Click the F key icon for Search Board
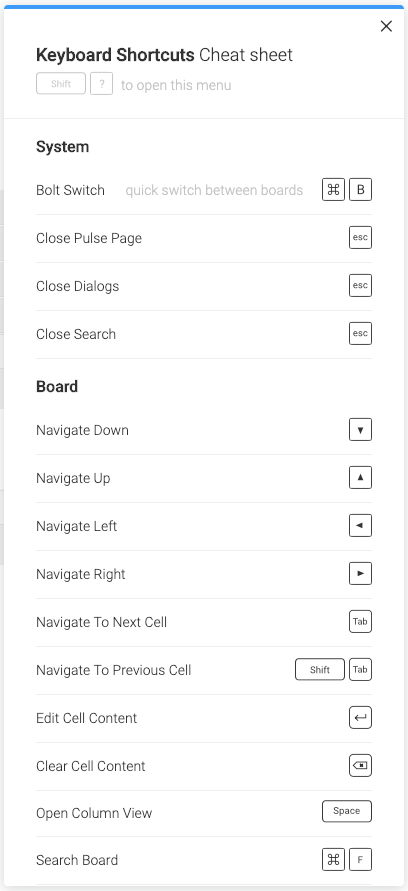Image resolution: width=408 pixels, height=891 pixels. [360, 860]
